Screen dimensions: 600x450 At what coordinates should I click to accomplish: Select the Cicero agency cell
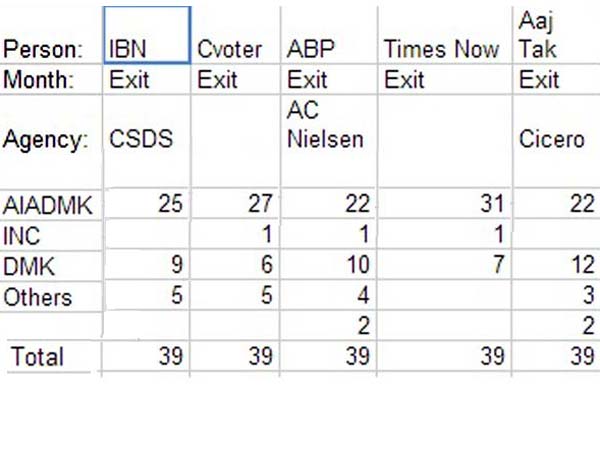point(555,141)
